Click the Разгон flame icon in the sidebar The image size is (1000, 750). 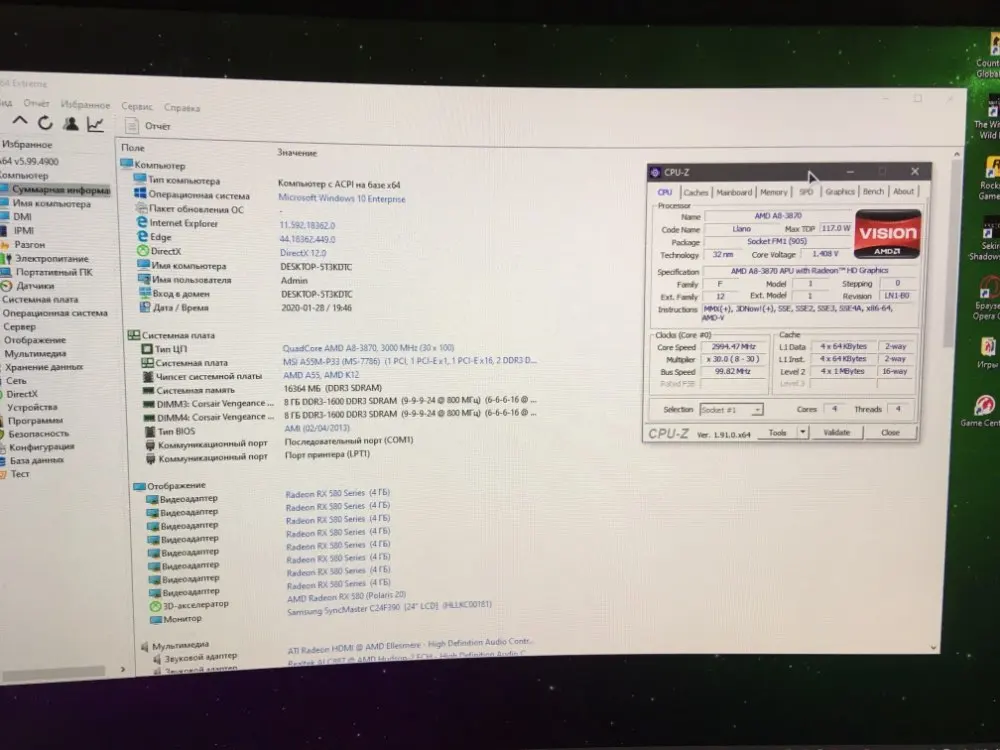[5, 244]
